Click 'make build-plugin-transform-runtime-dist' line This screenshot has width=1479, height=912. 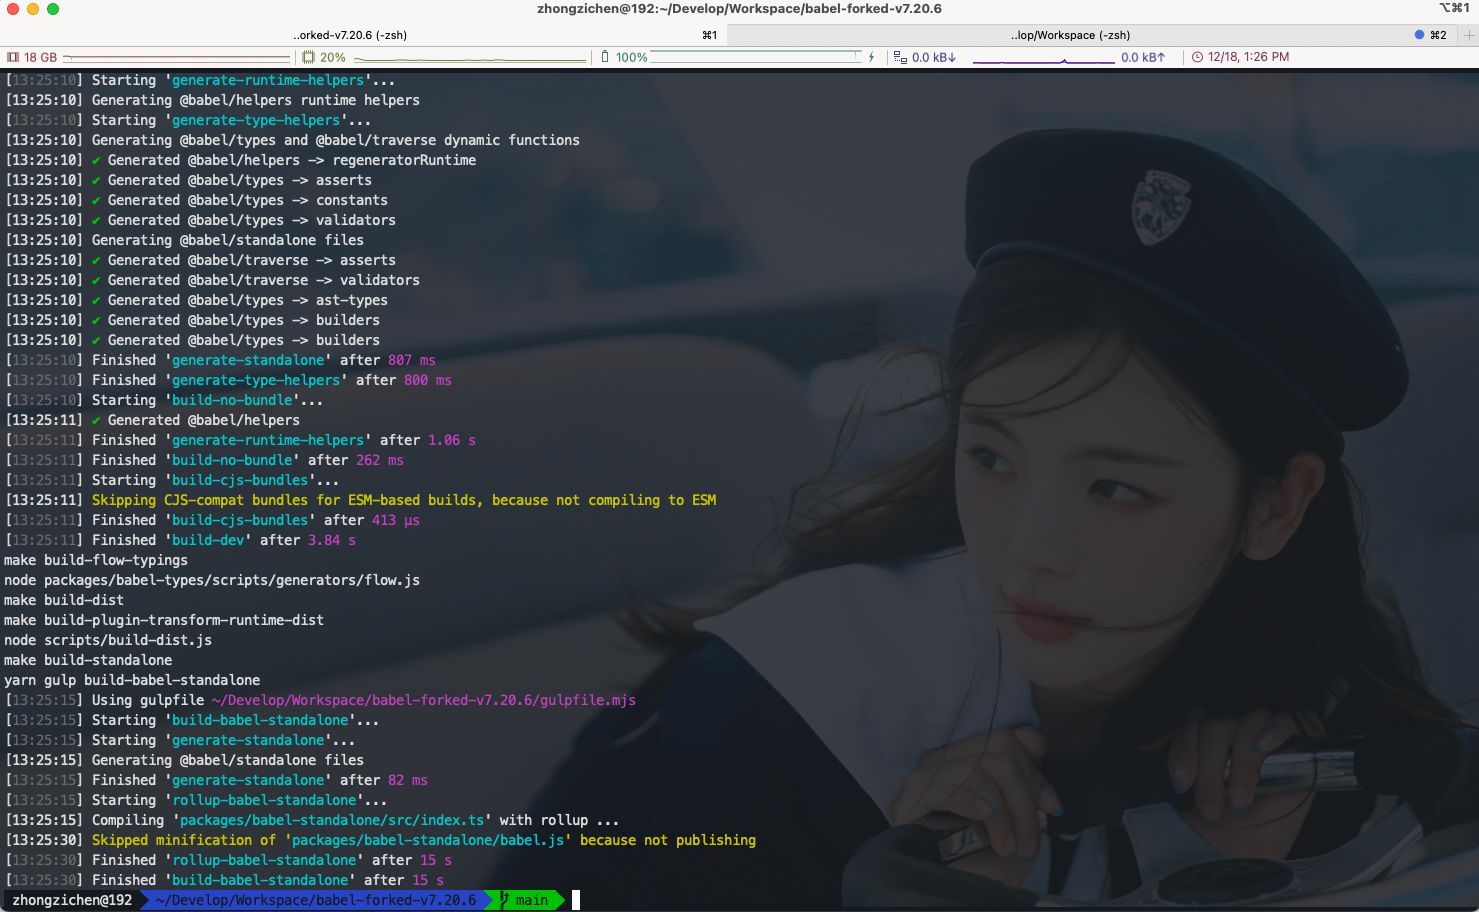[x=164, y=620]
